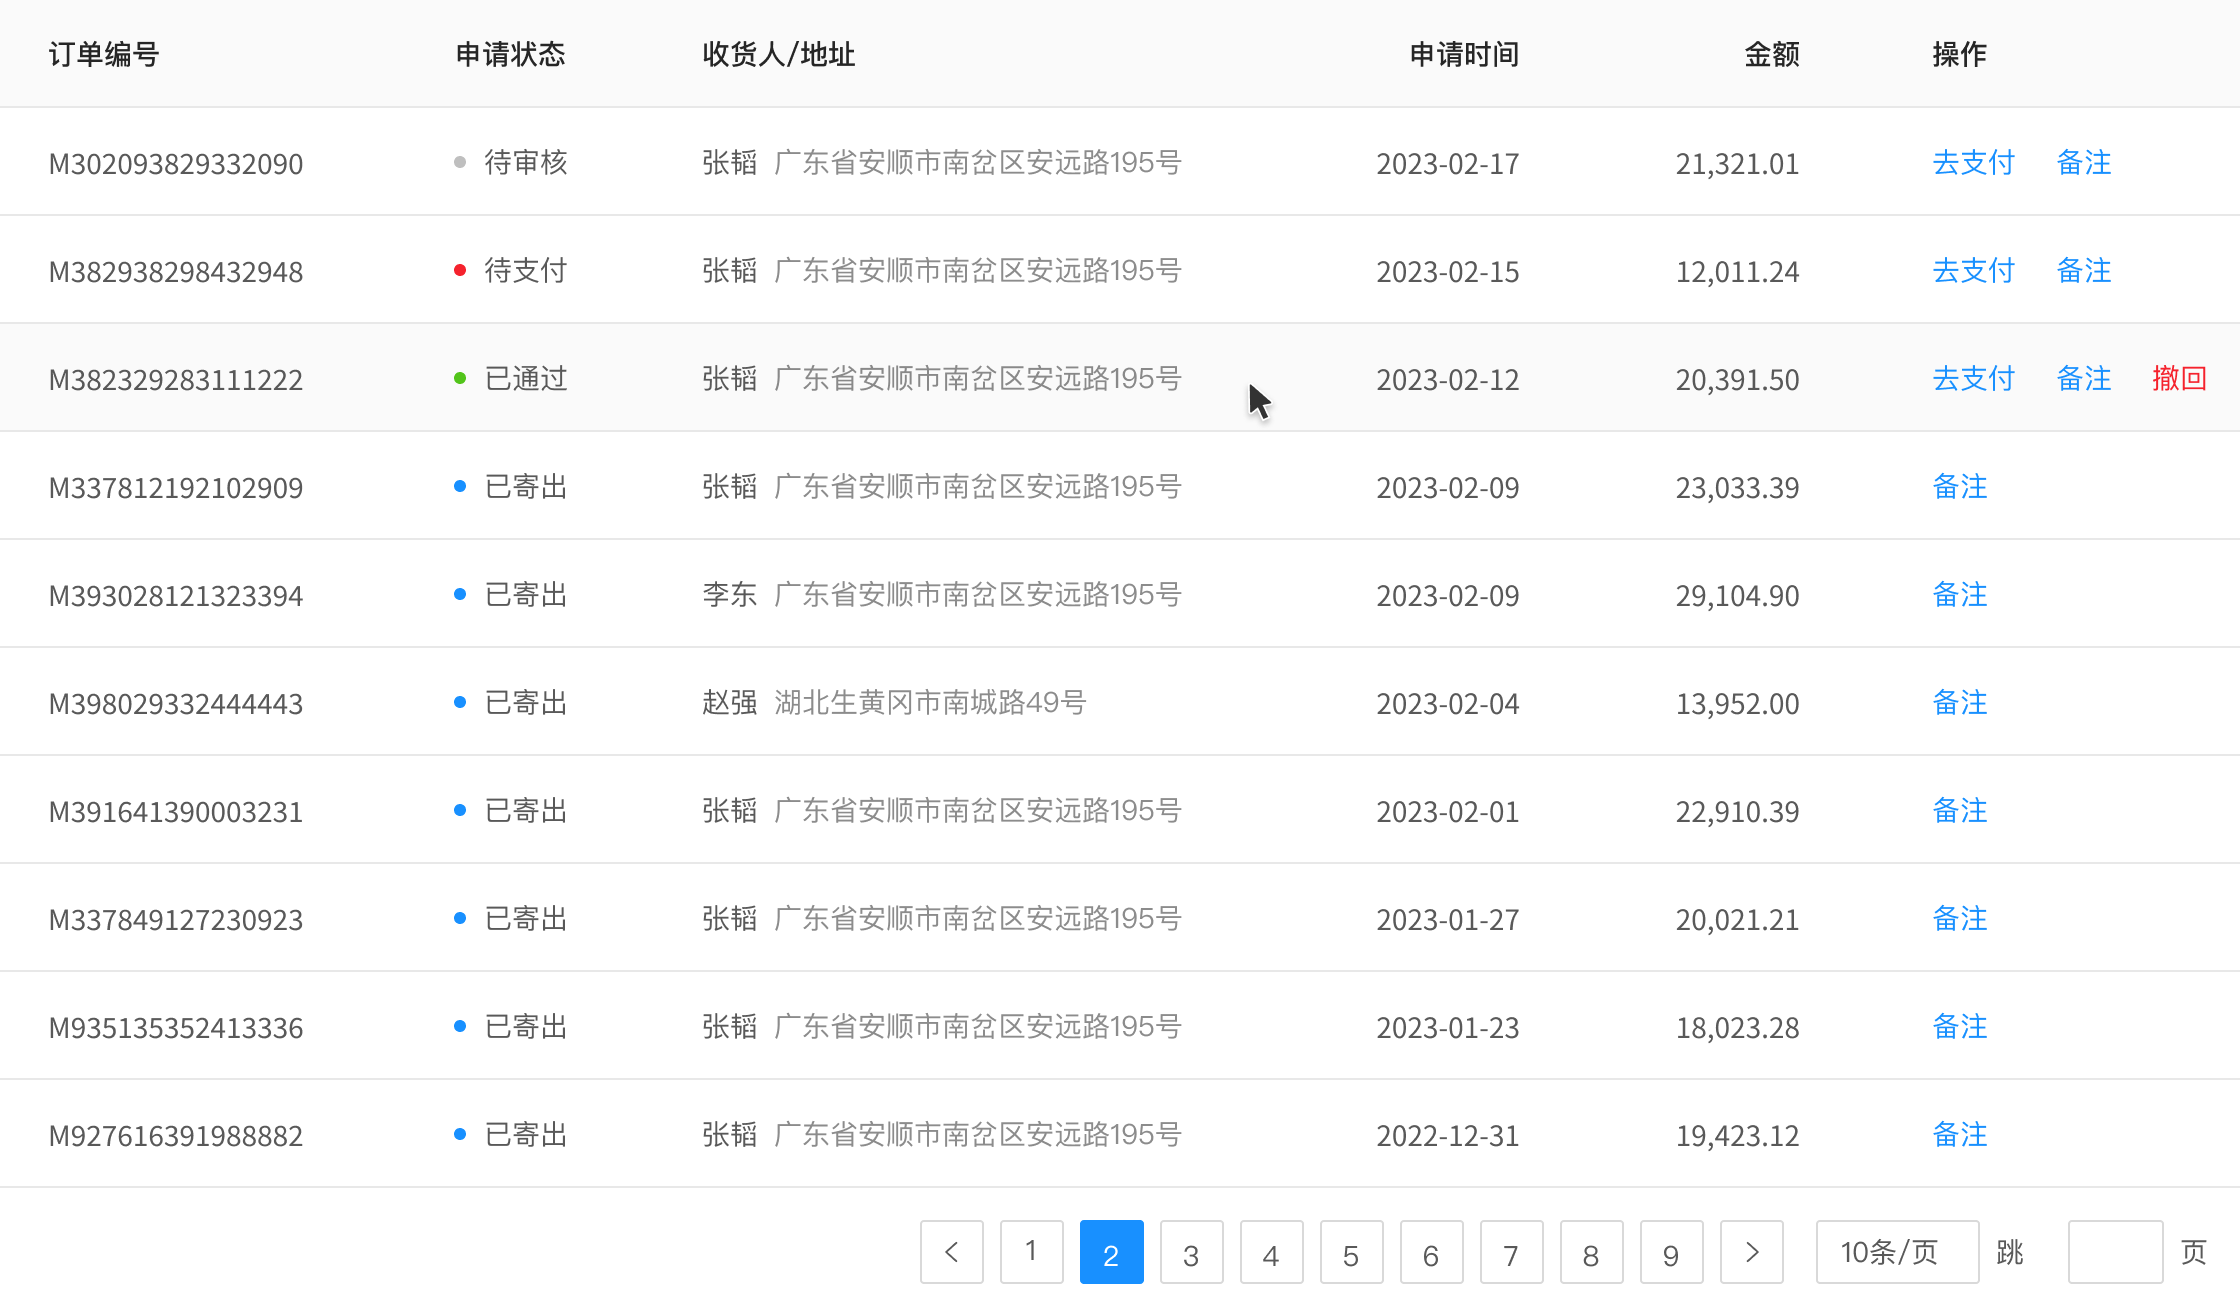
Task: Click 备注 for order M92761639198888
Action: tap(1959, 1134)
